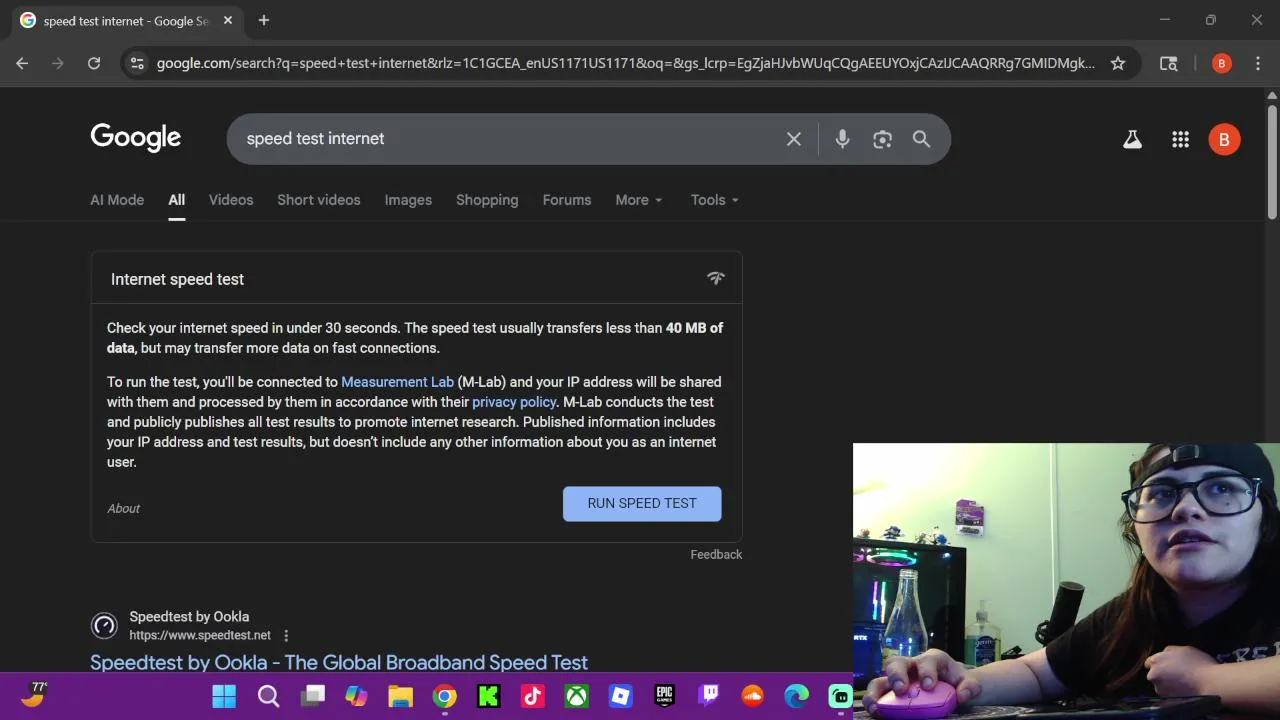Image resolution: width=1280 pixels, height=720 pixels.
Task: Clear the search box with X icon
Action: (x=794, y=139)
